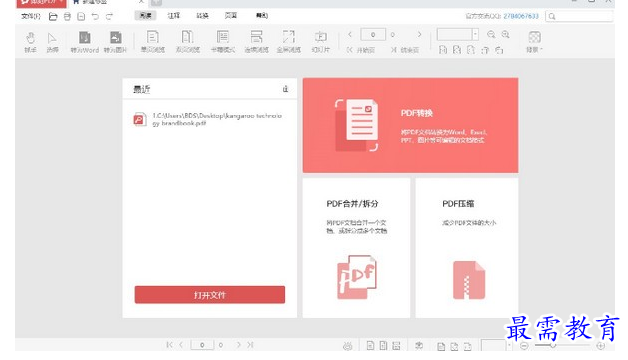628x360 pixels.
Task: Click minus button beside zoom slider
Action: point(524,346)
